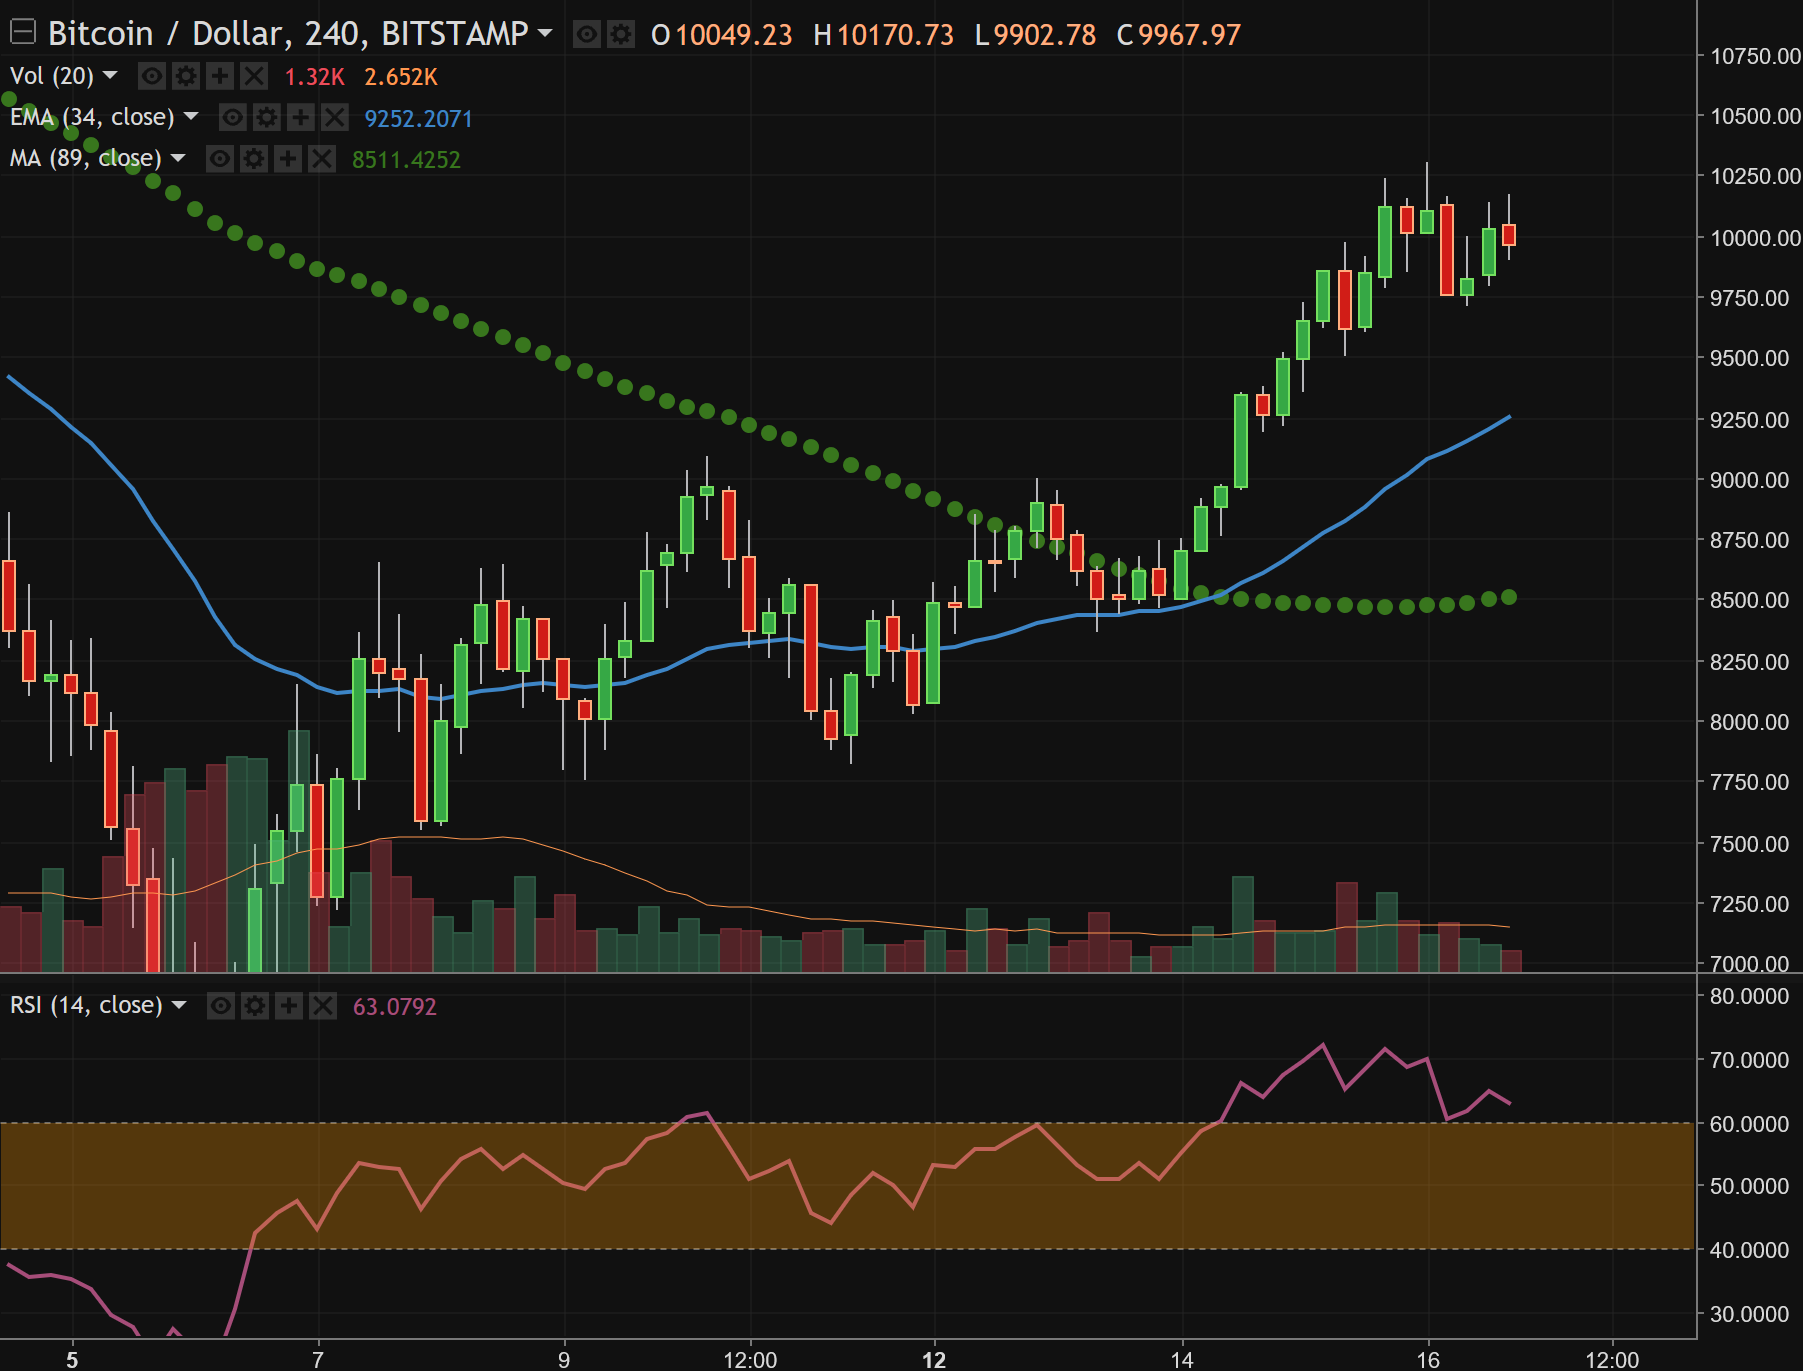
Task: Click the plus icon next to Vol (20)
Action: 220,76
